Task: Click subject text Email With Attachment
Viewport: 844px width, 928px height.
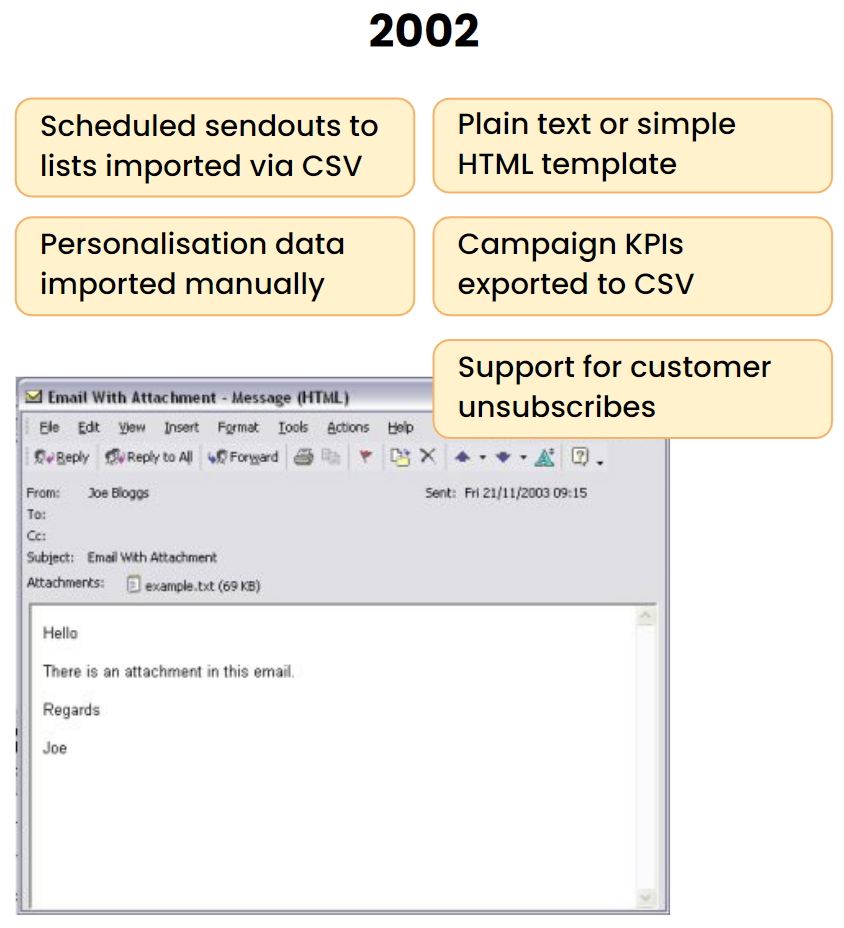Action: [x=152, y=558]
